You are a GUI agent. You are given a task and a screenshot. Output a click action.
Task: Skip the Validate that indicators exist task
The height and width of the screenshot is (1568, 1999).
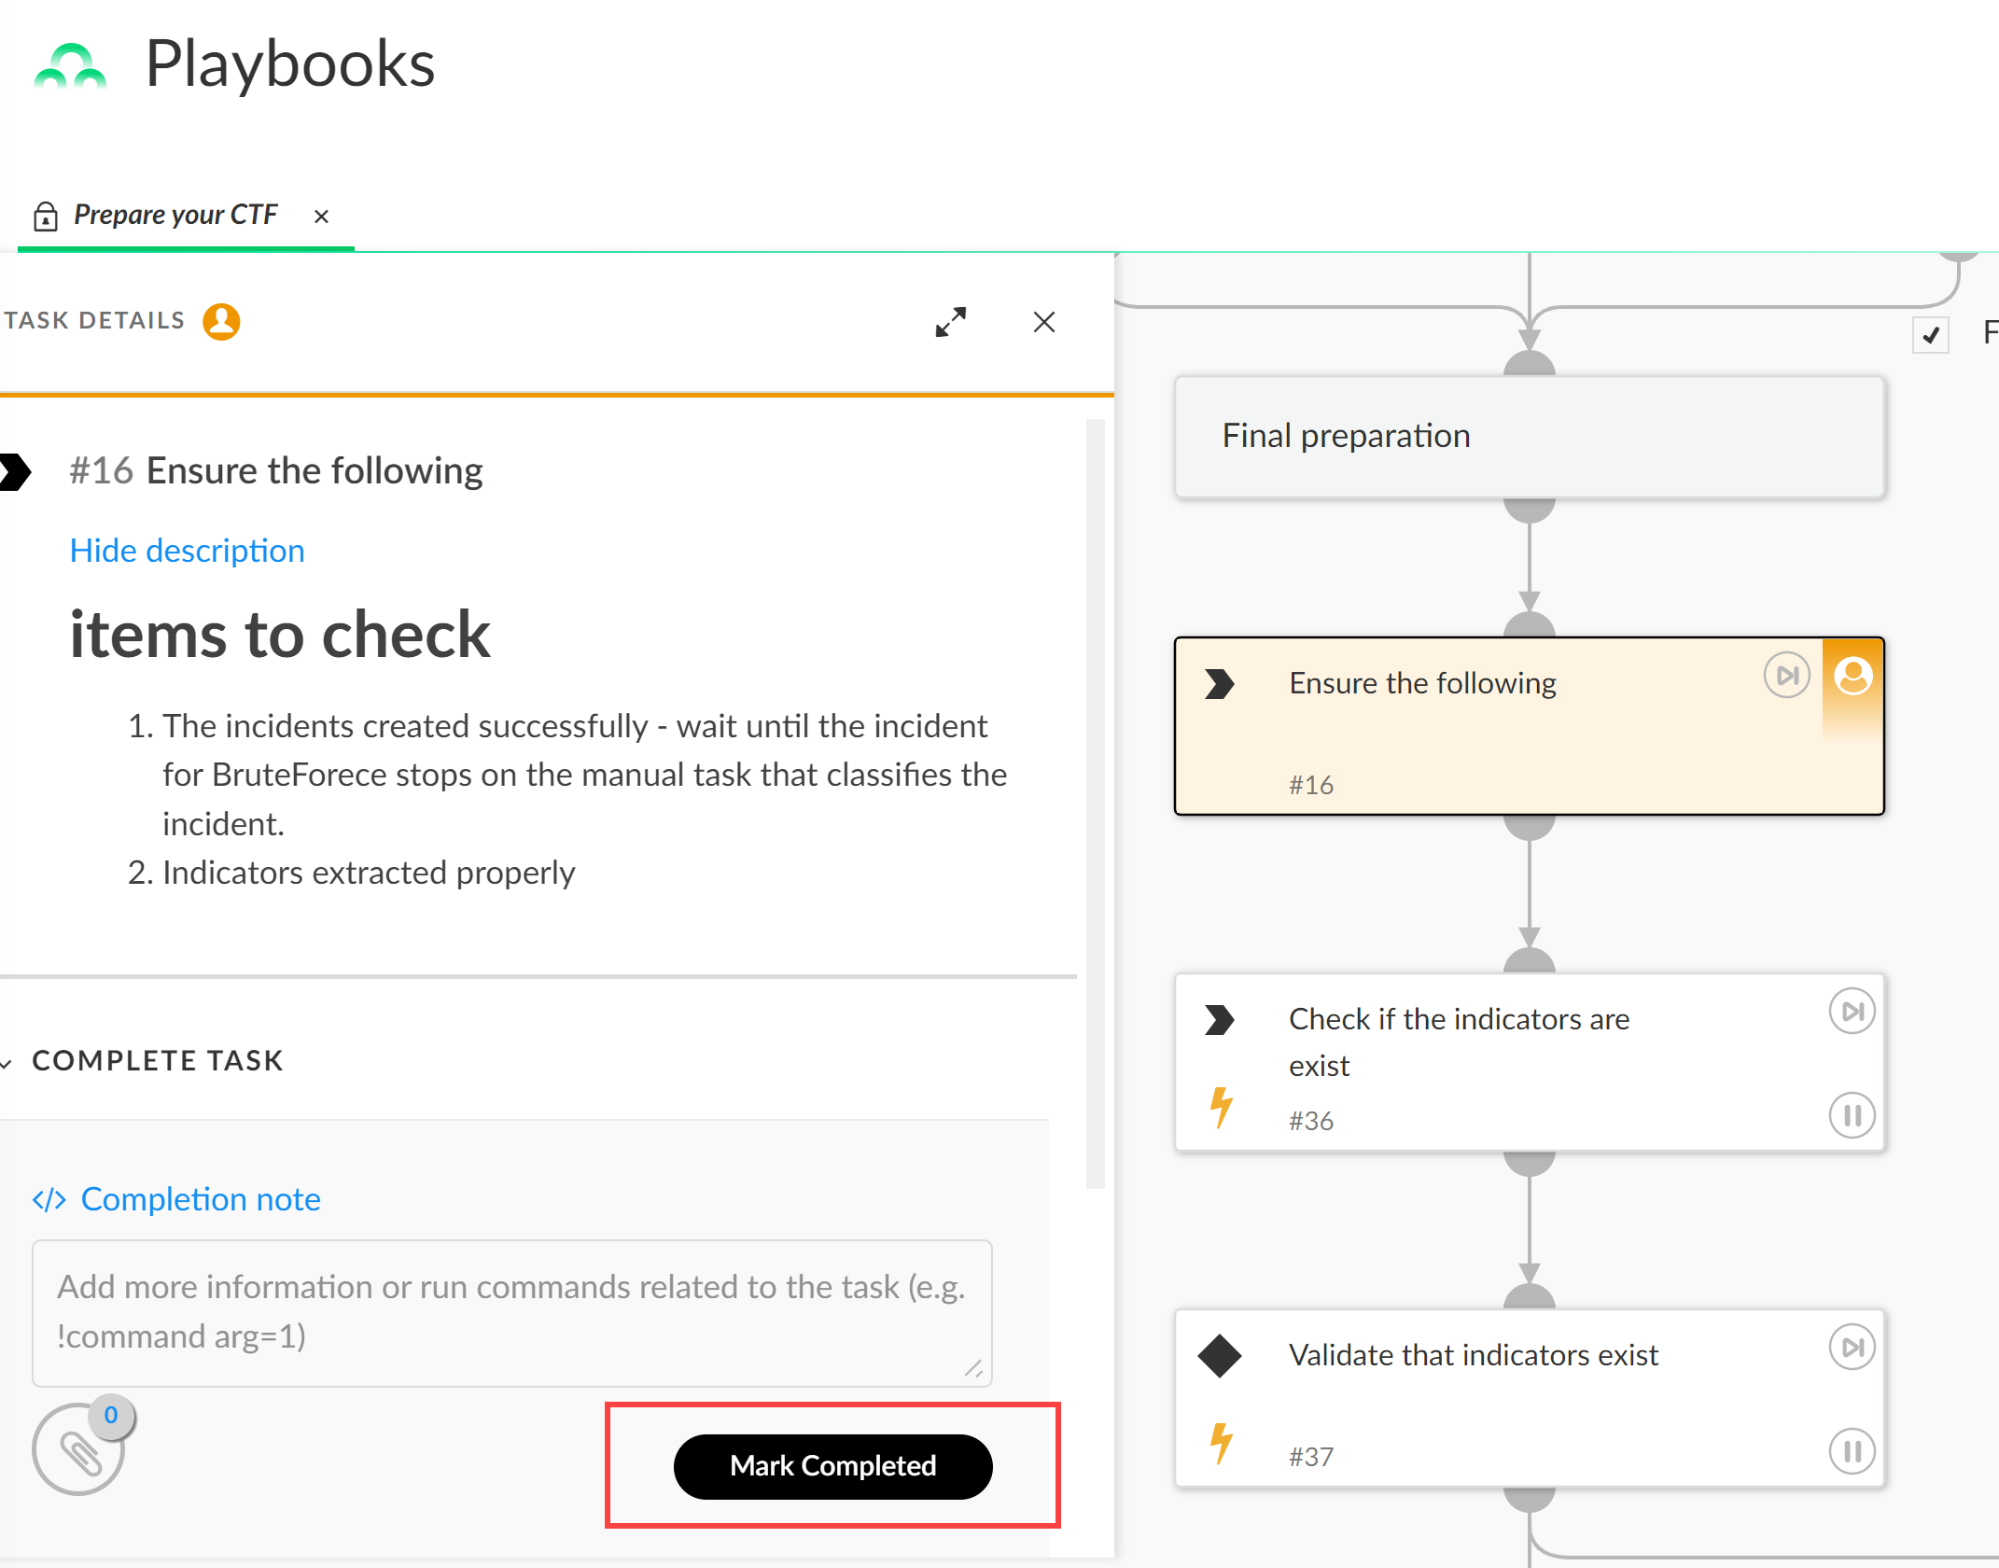(x=1850, y=1347)
